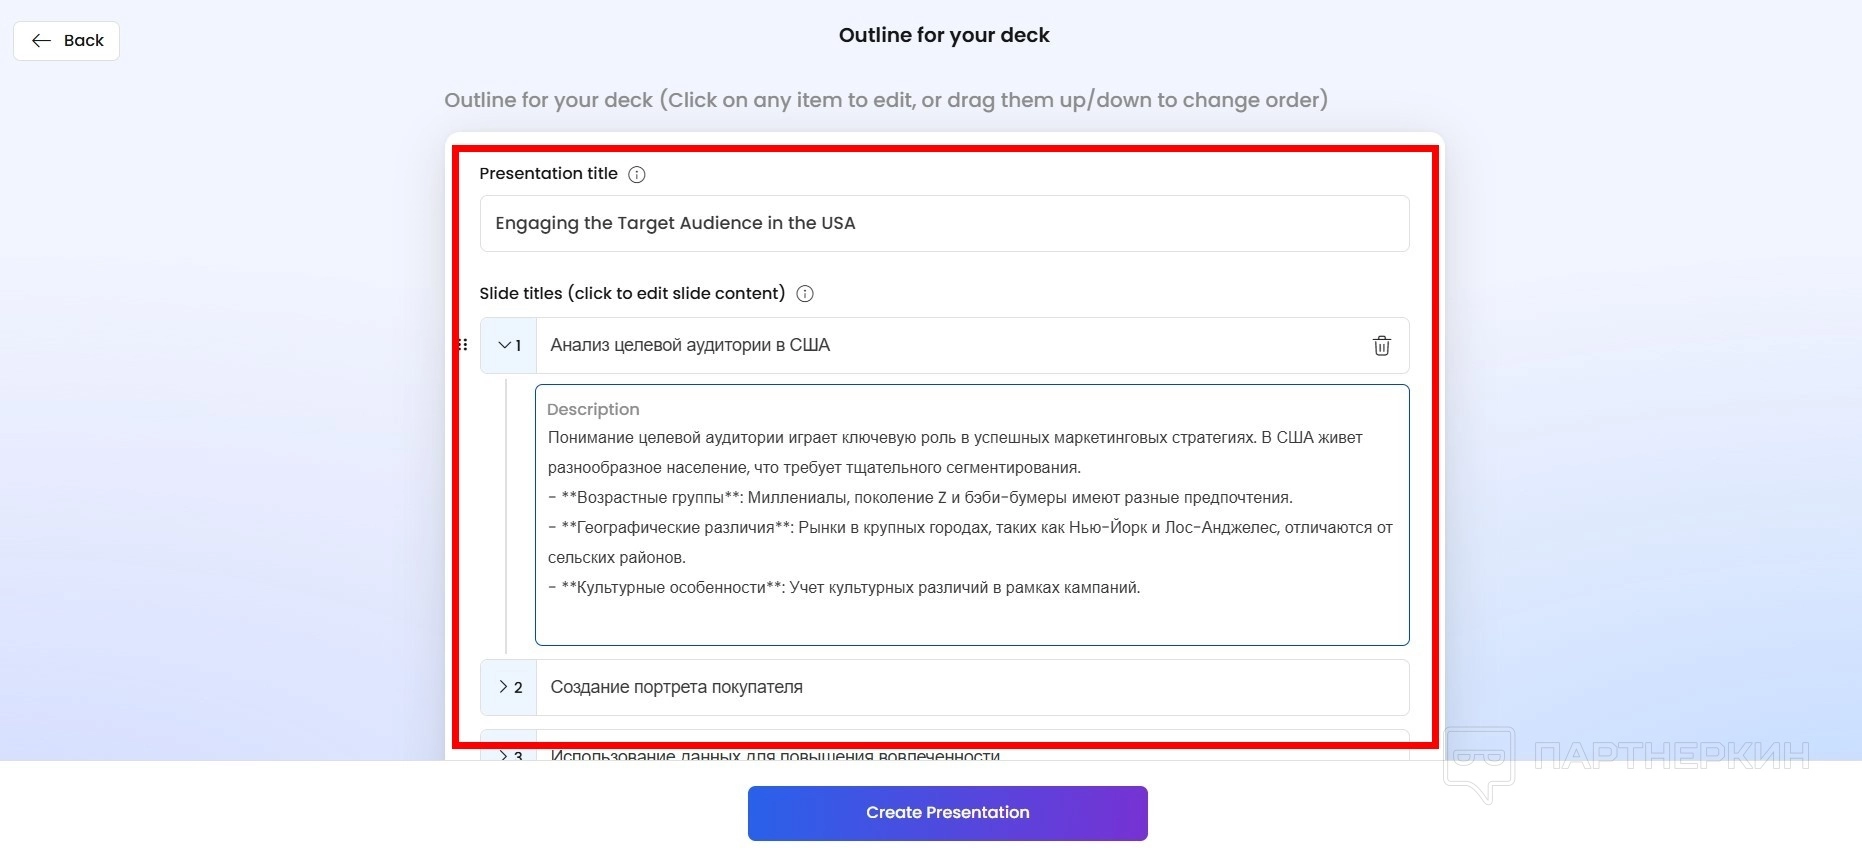Expand slide 2 using its chevron

click(x=504, y=687)
